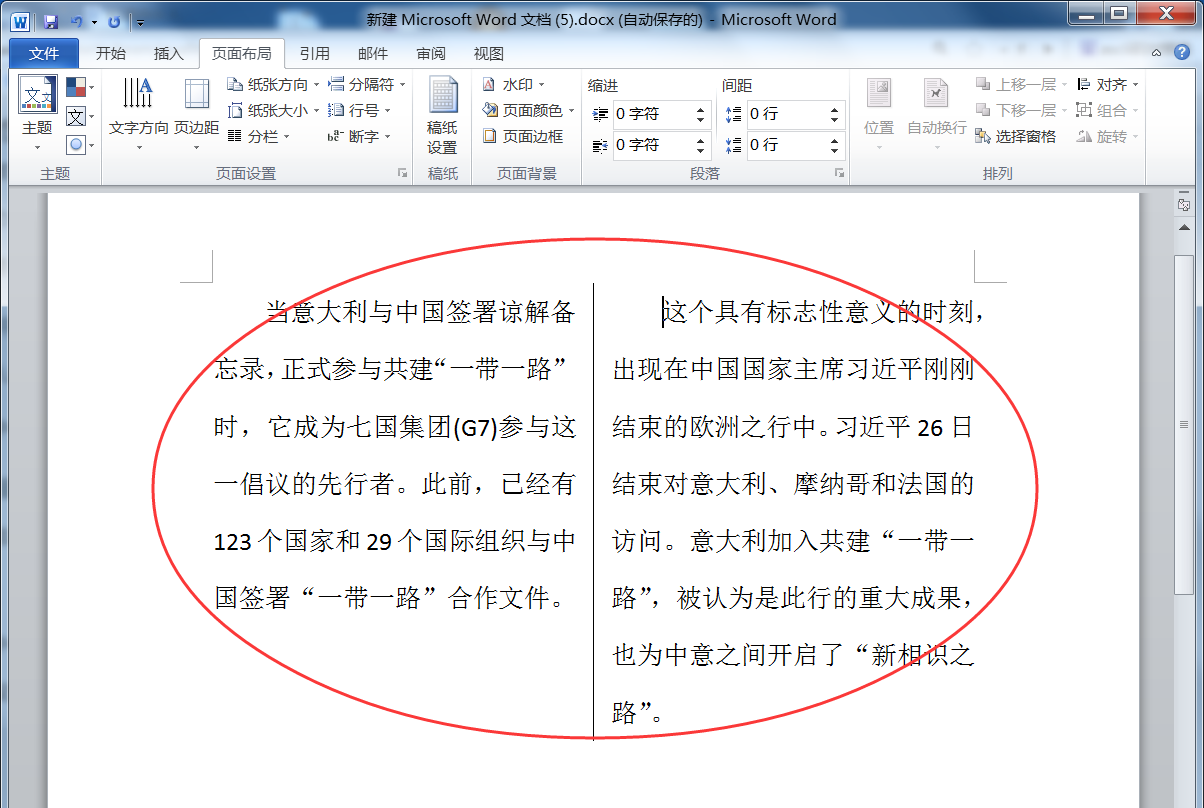1204x808 pixels.
Task: Open 页面设置 dialog launcher
Action: [x=402, y=174]
